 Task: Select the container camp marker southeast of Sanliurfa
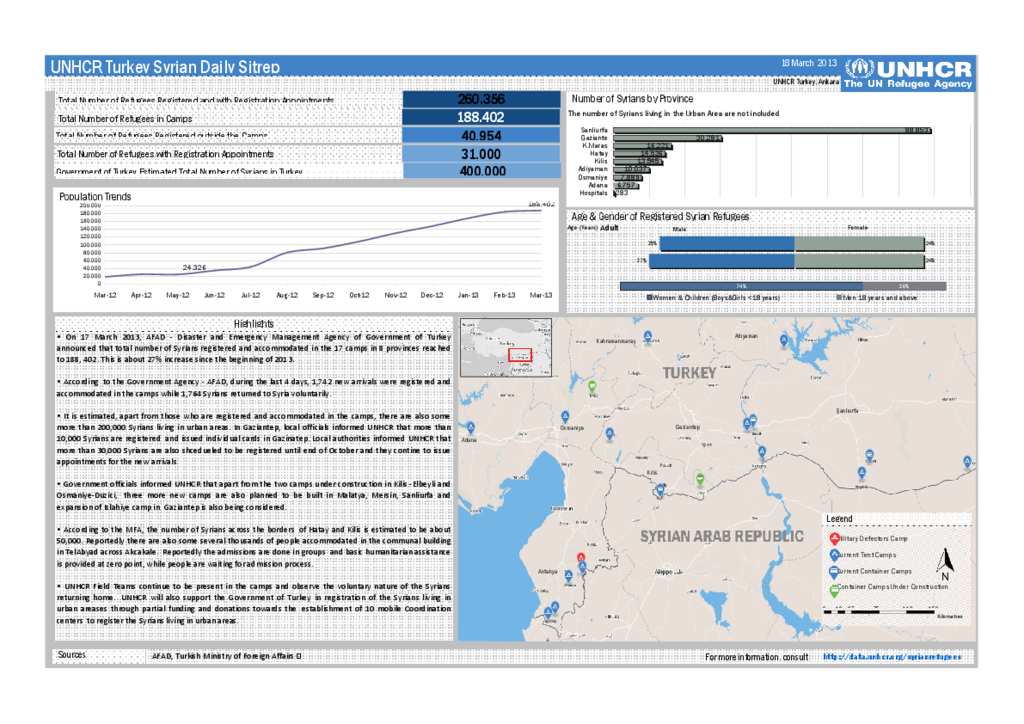coord(869,456)
